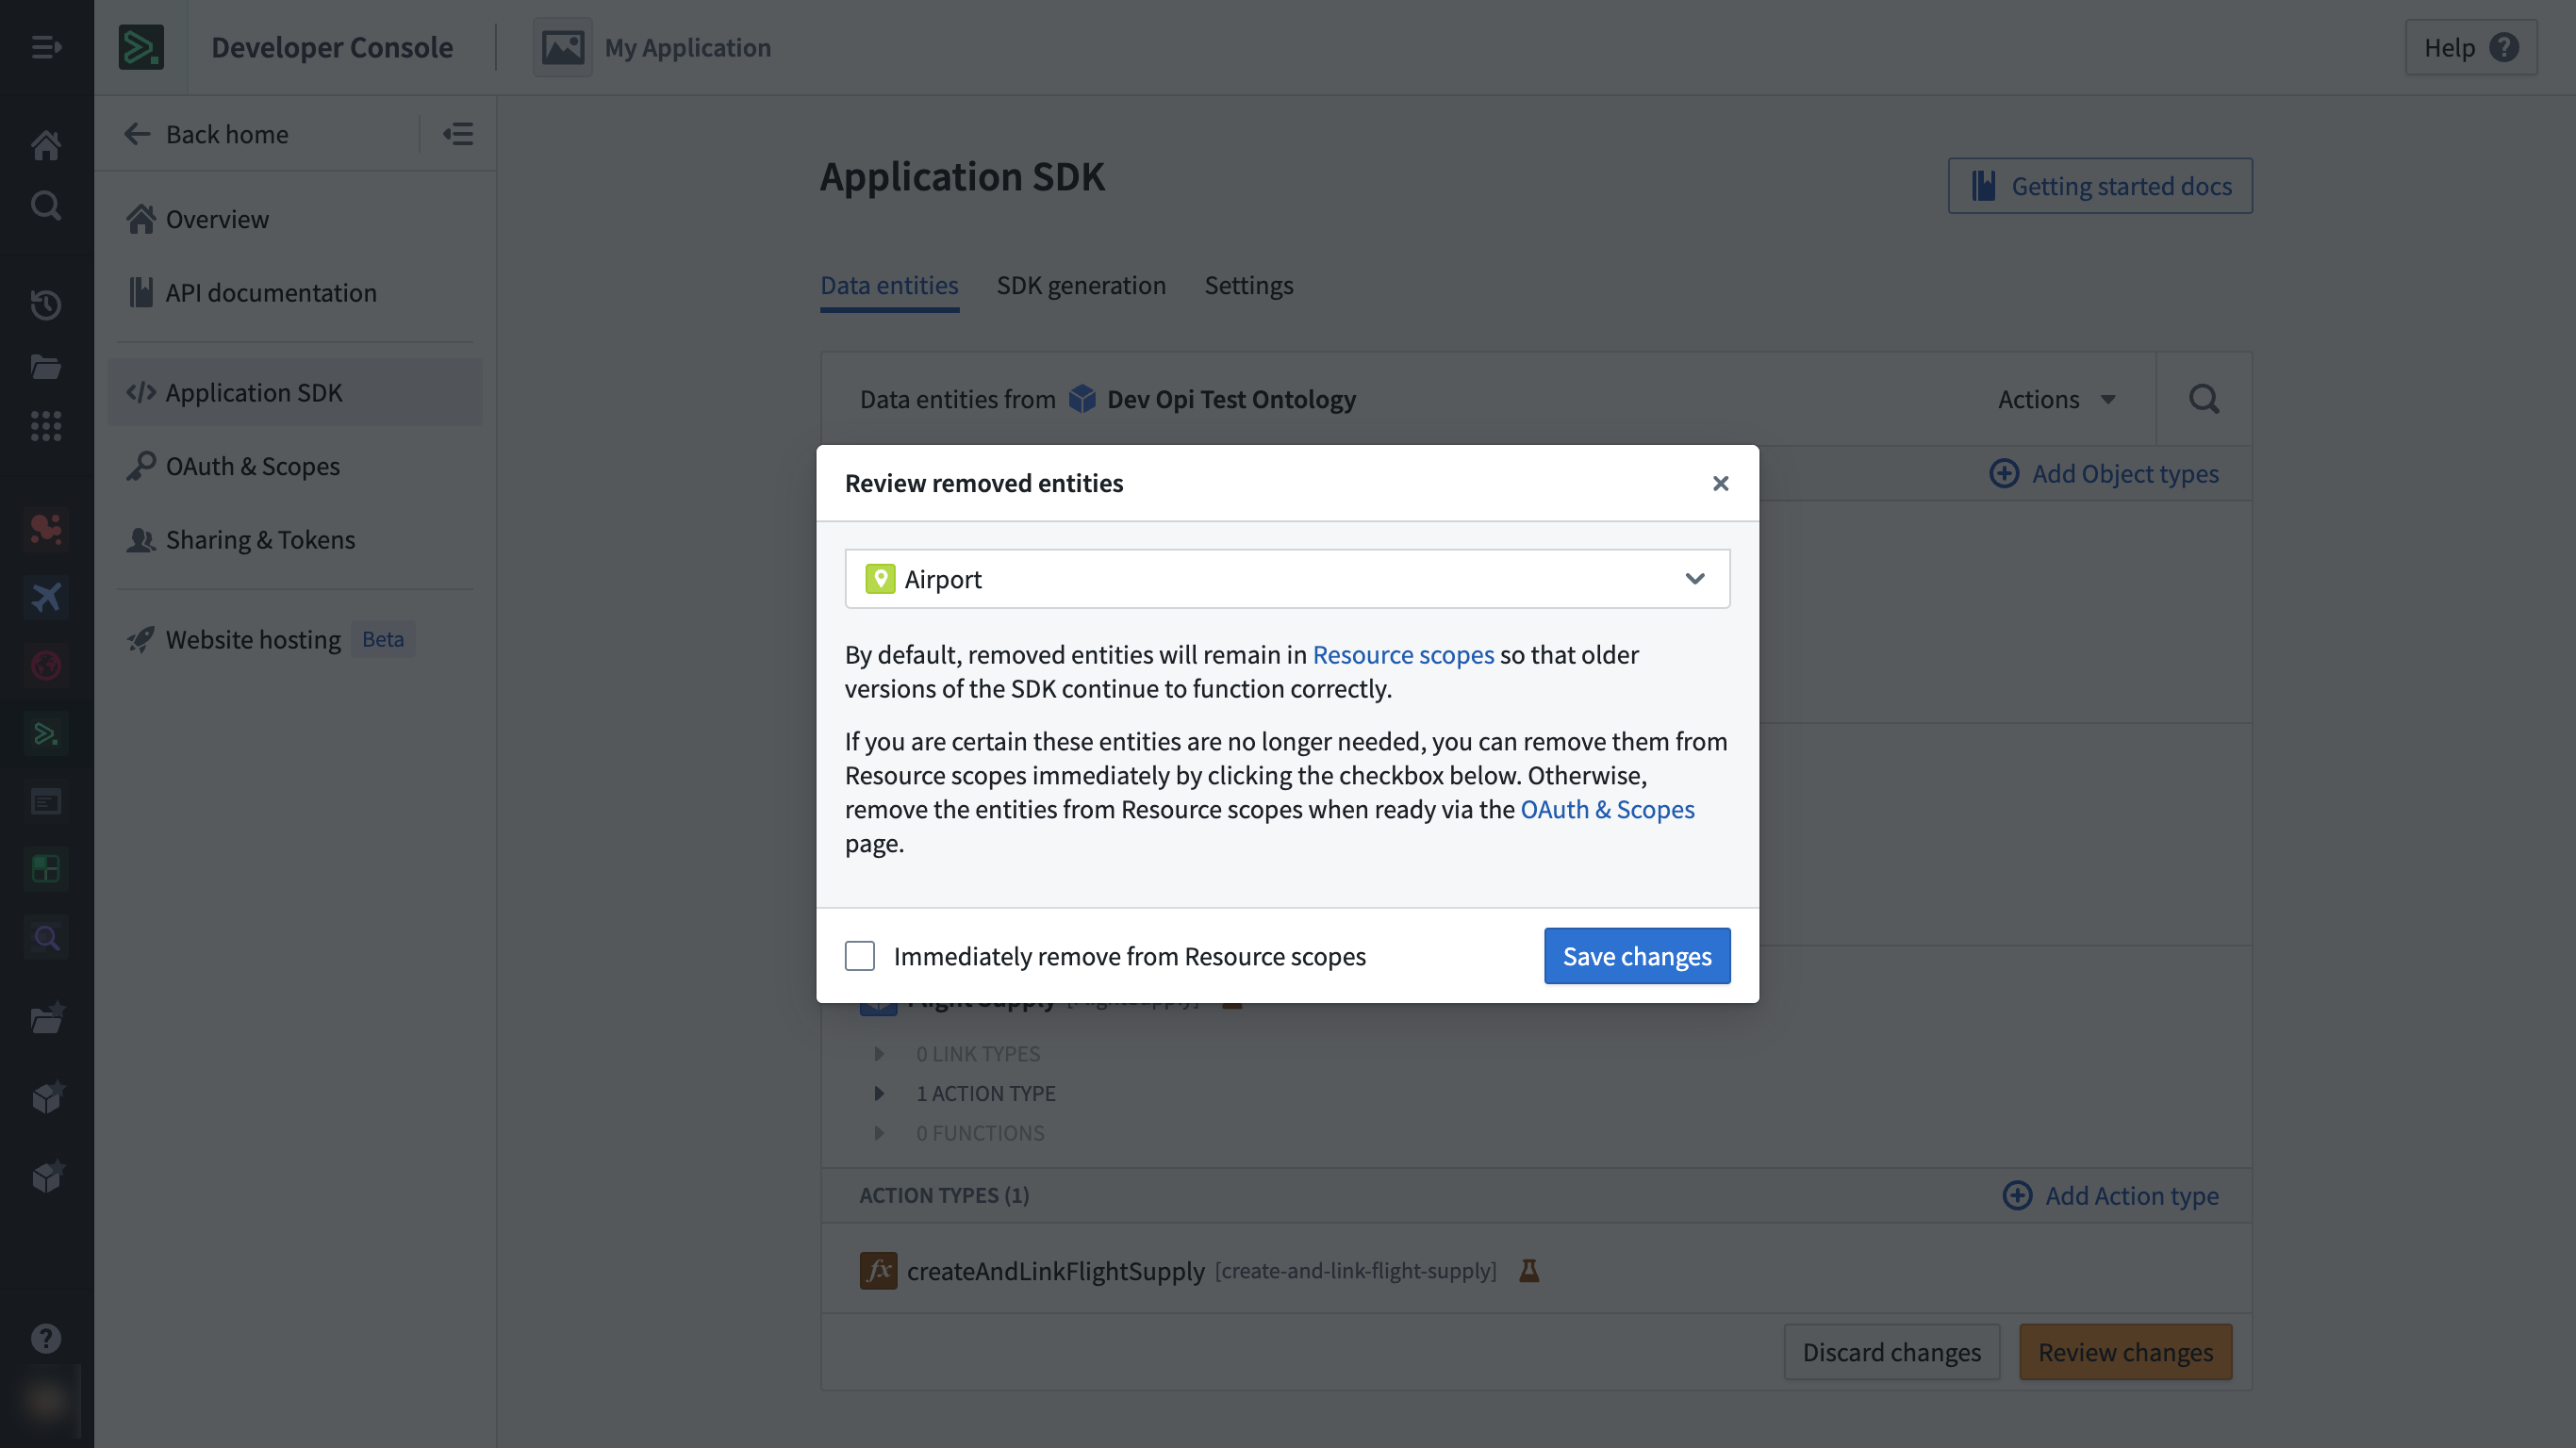Expand the 1 ACTION TYPE section
This screenshot has width=2576, height=1448.
point(880,1093)
